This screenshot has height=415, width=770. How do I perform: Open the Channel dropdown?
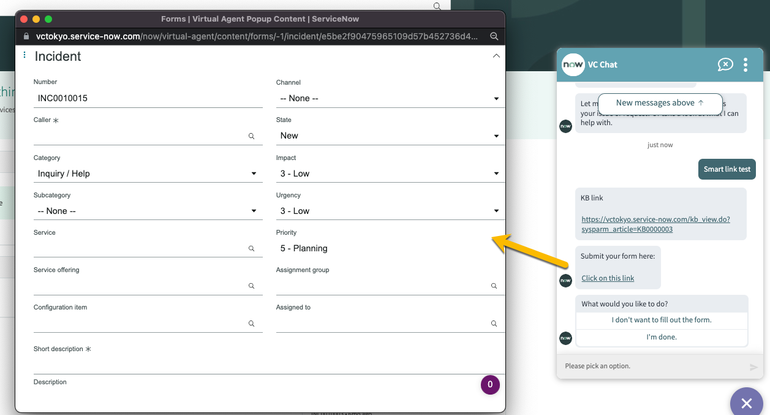[x=390, y=98]
